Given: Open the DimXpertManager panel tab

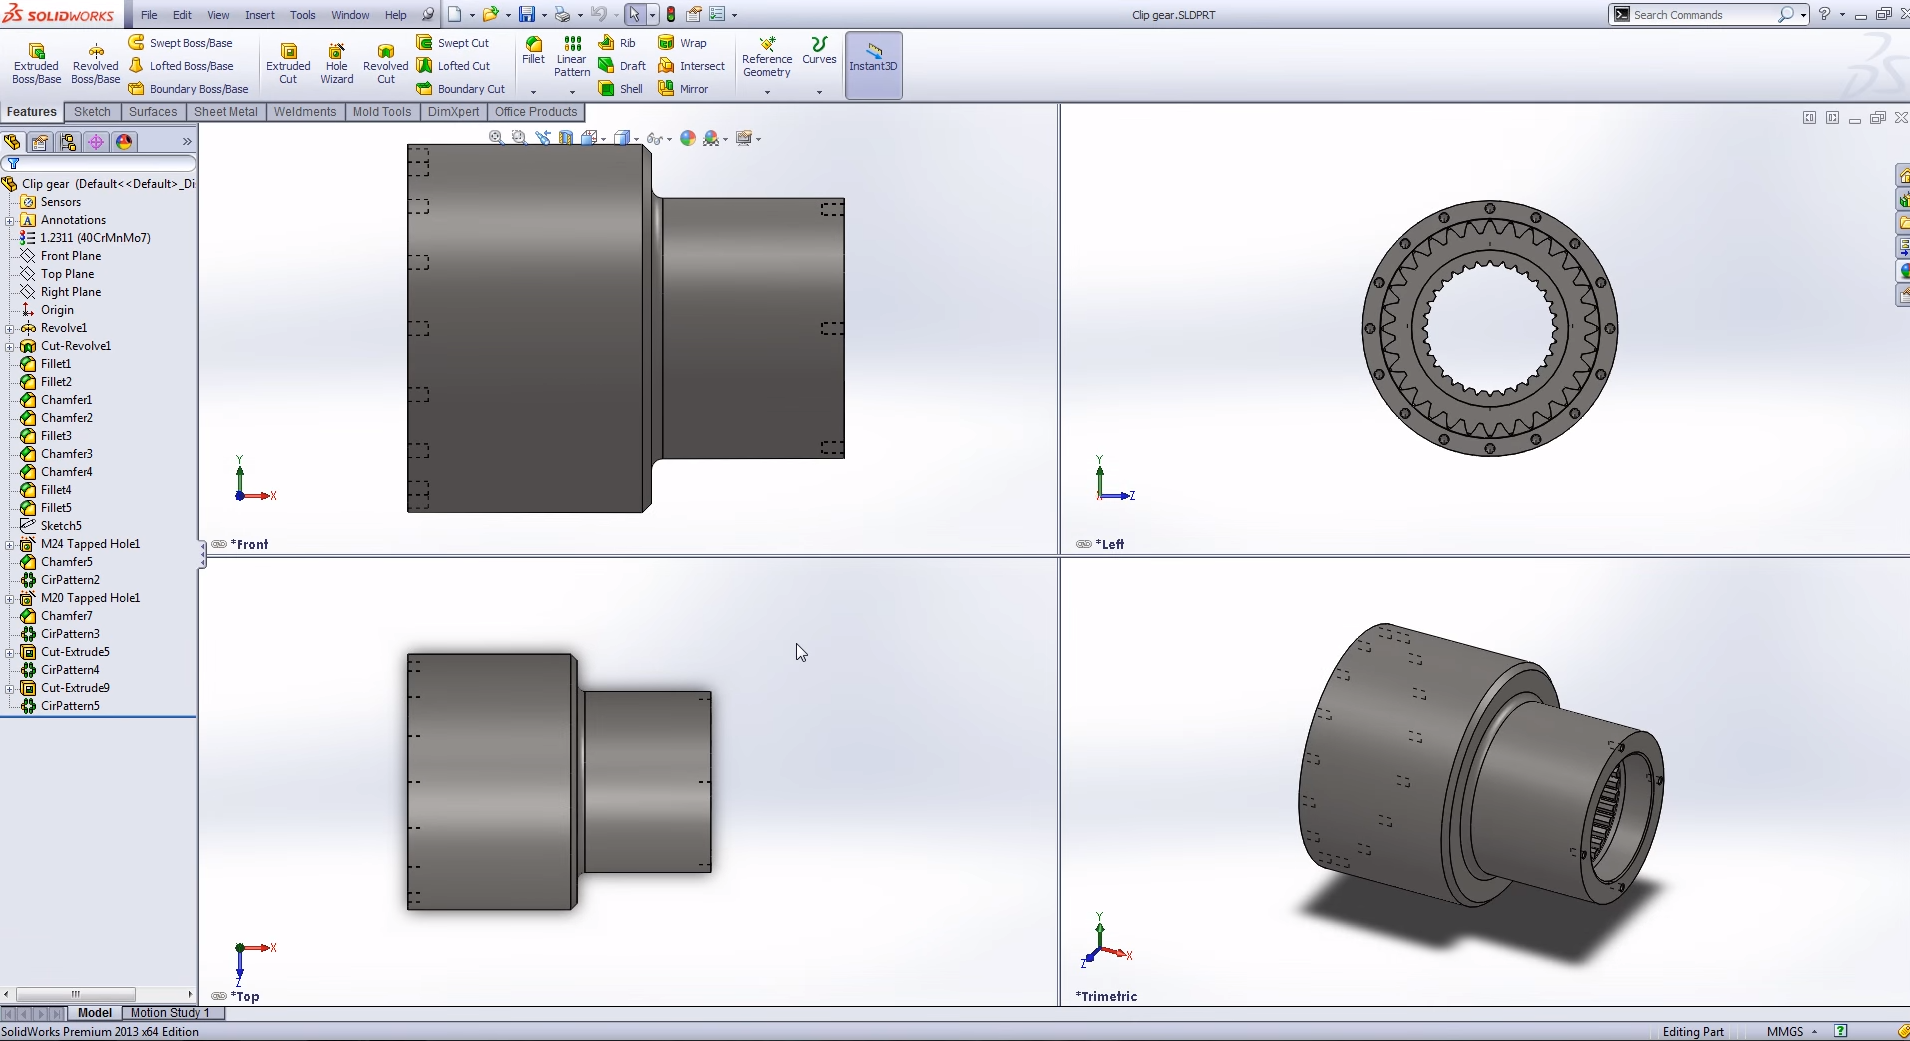Looking at the screenshot, I should coord(96,142).
